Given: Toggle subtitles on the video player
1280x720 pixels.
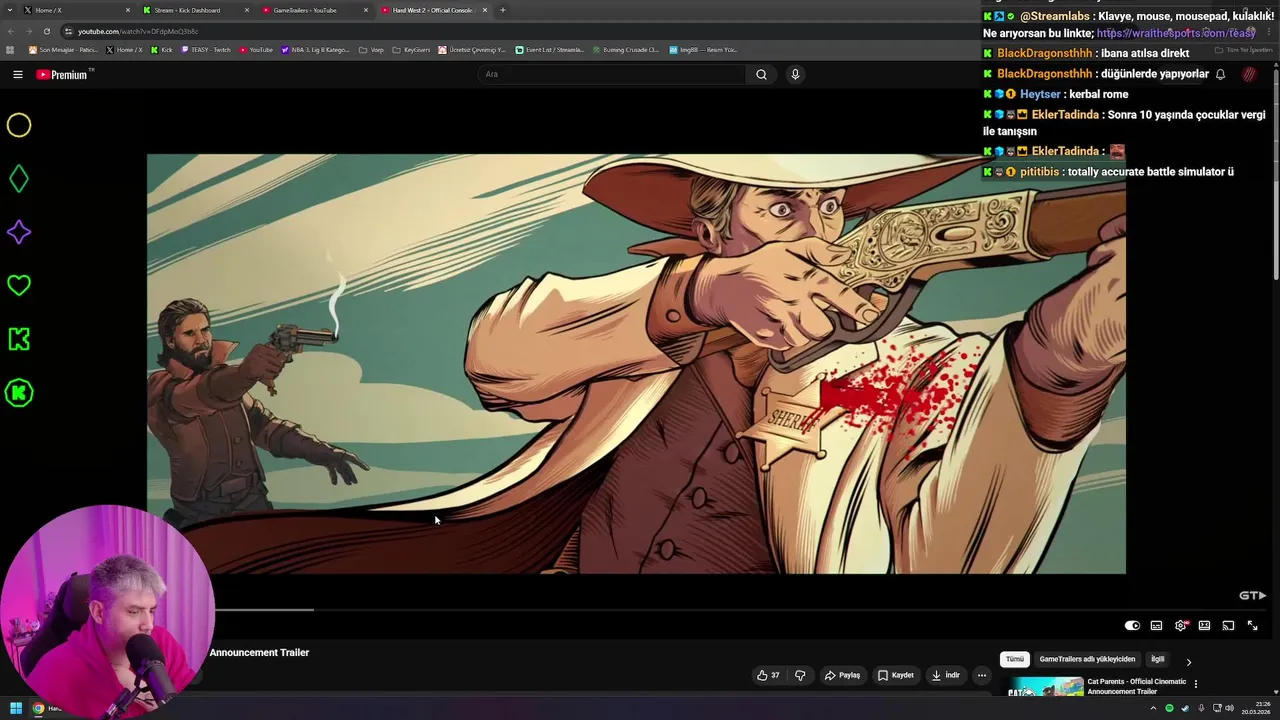Looking at the screenshot, I should tap(1156, 625).
